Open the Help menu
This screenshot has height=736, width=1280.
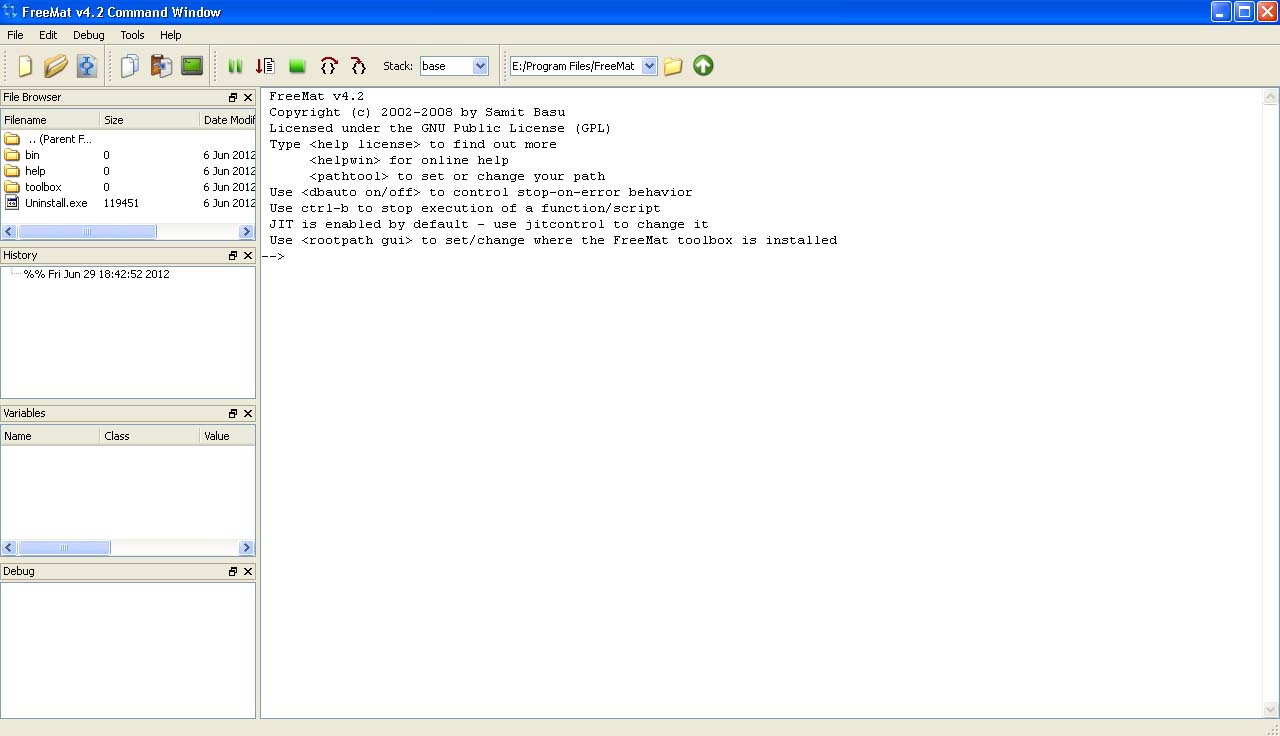point(171,35)
